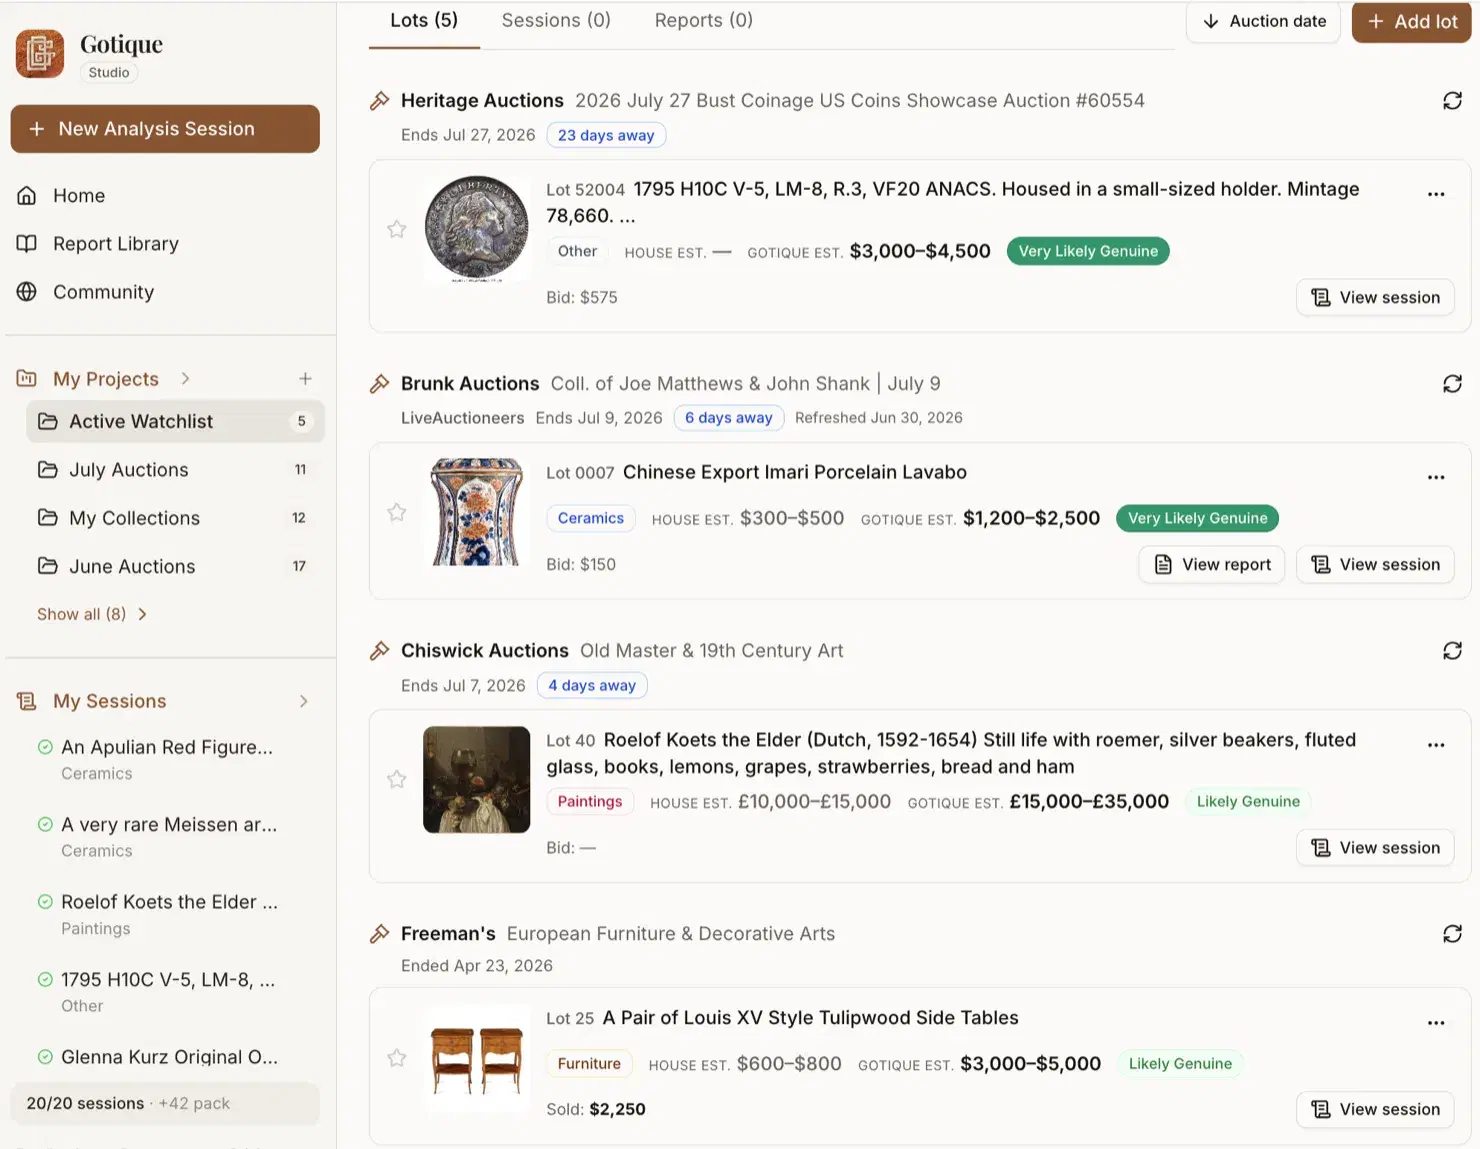The width and height of the screenshot is (1480, 1149).
Task: Refresh the Heritage Auctions listing
Action: 1452,101
